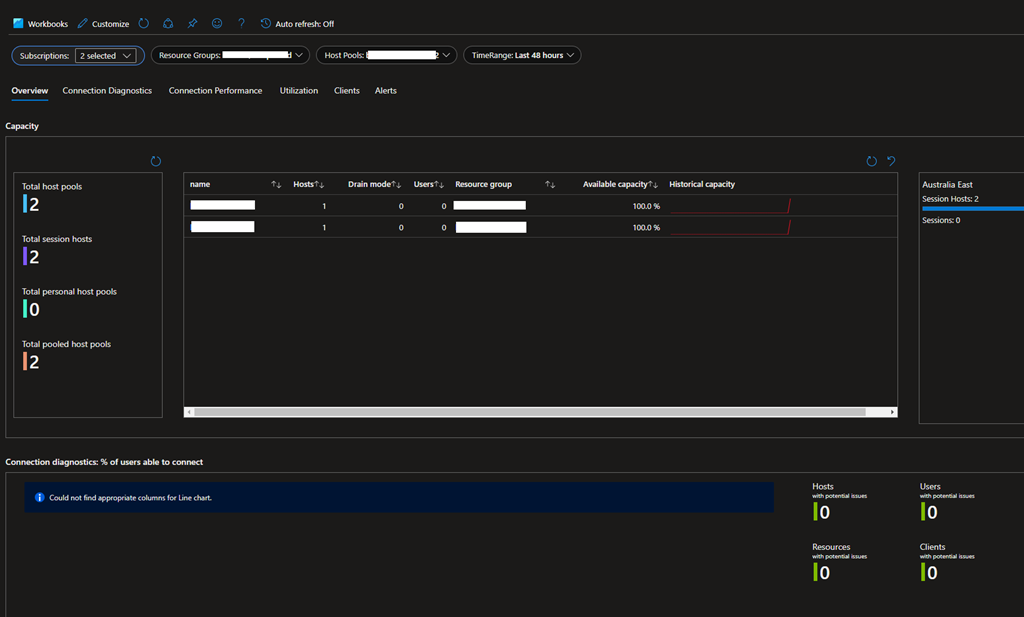Pin the workbook with the pin icon
The width and height of the screenshot is (1024, 617).
tap(193, 23)
